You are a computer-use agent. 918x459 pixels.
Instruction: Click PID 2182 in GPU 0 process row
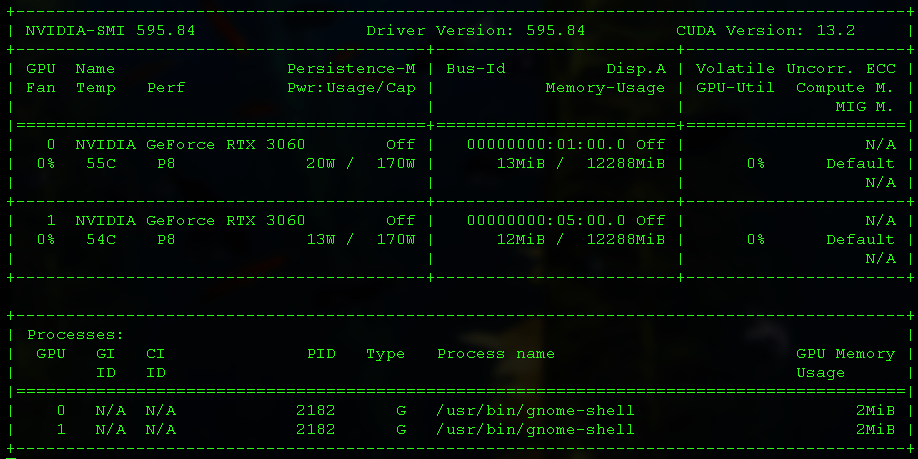click(316, 411)
